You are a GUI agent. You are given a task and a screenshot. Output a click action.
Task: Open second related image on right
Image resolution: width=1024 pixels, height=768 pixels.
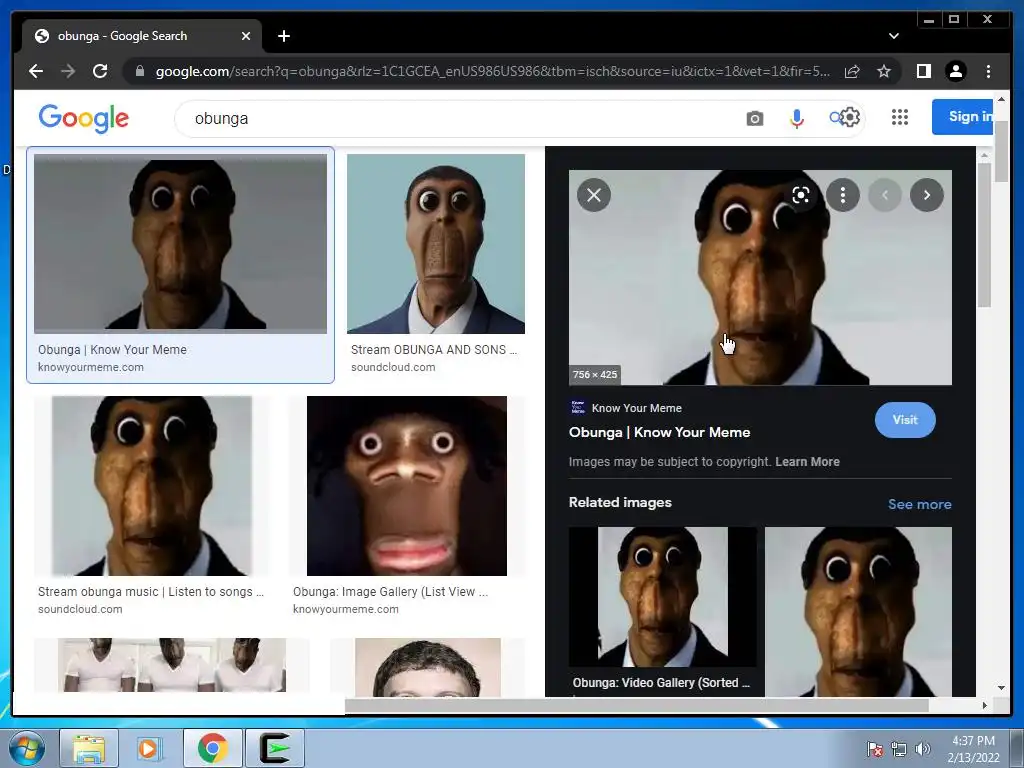pyautogui.click(x=858, y=611)
